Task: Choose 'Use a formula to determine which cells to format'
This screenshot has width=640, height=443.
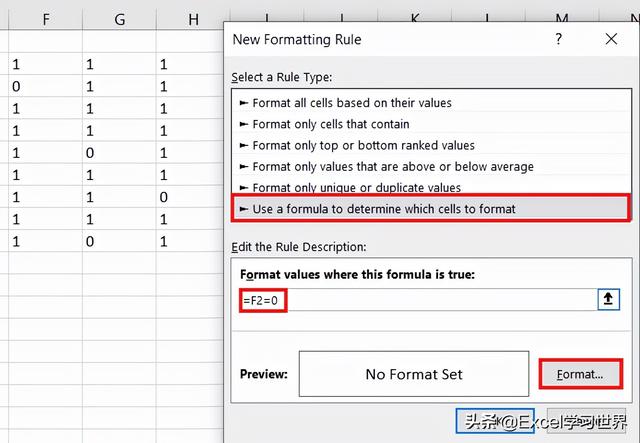Action: point(384,209)
